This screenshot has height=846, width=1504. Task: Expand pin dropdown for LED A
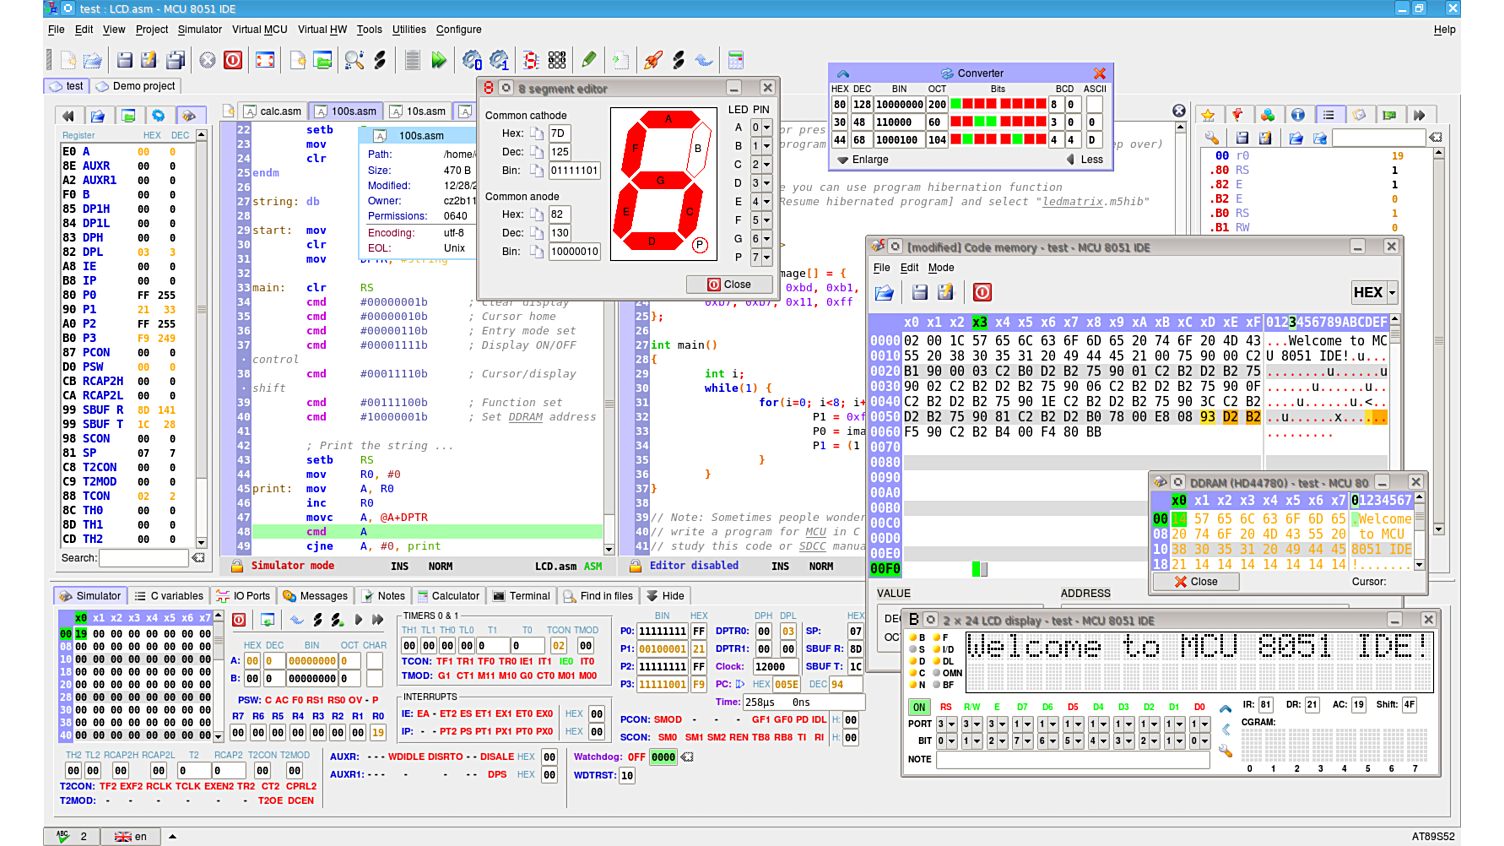tap(767, 128)
